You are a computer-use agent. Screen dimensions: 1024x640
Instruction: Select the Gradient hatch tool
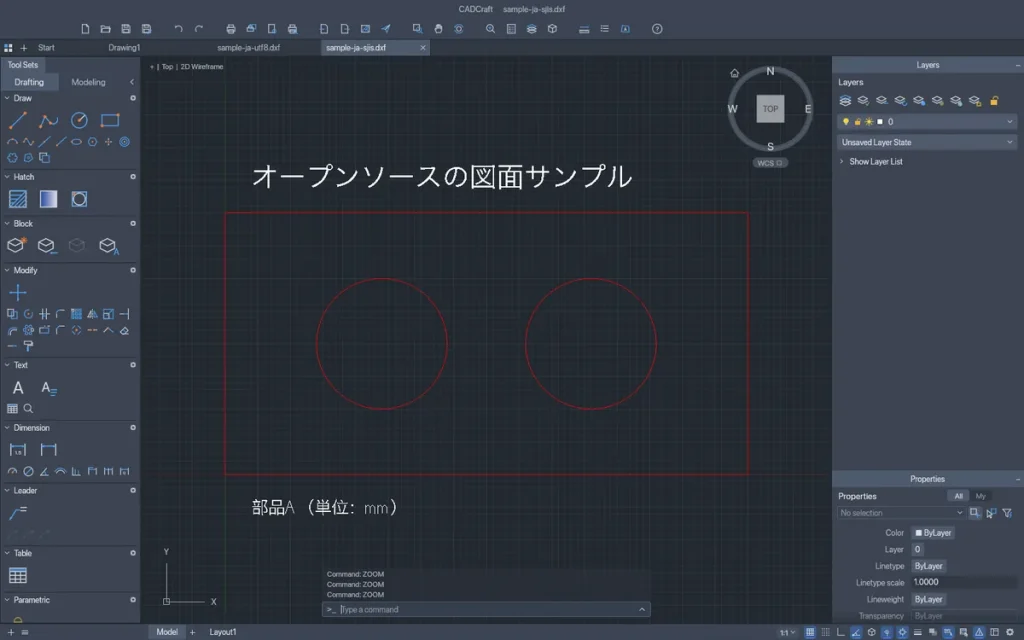pos(48,199)
